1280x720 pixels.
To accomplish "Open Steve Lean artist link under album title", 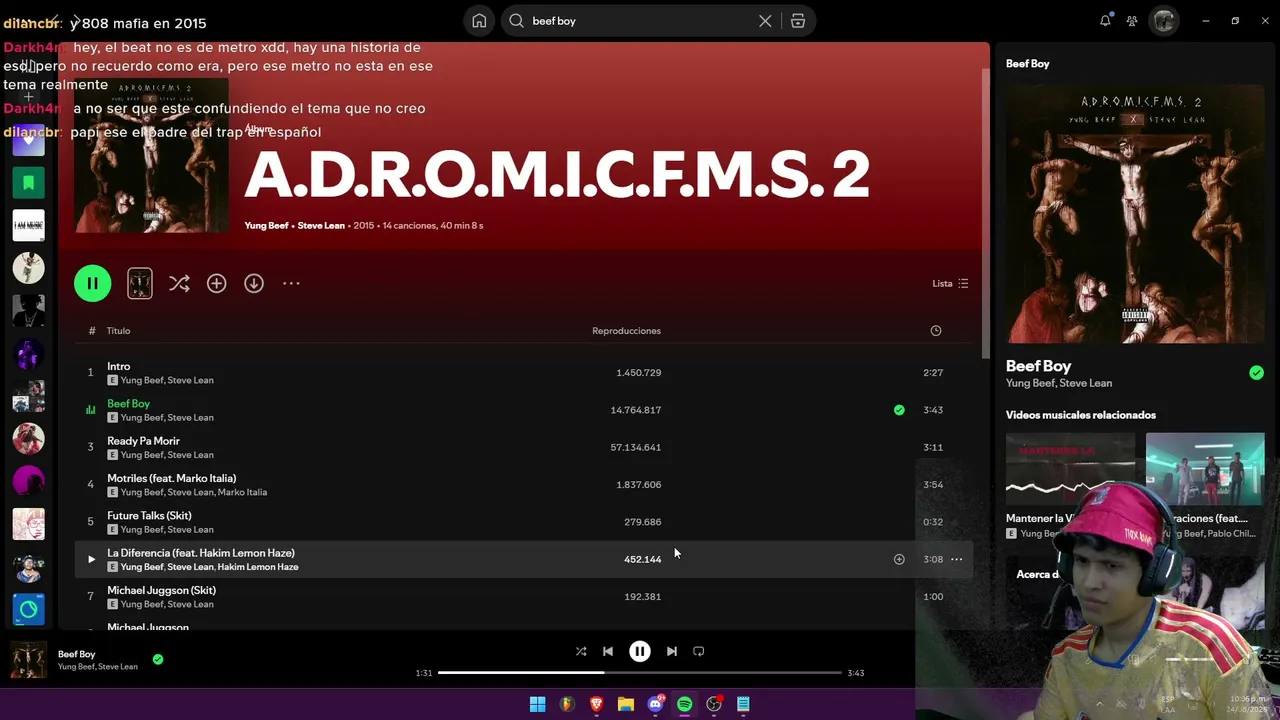I will [321, 226].
